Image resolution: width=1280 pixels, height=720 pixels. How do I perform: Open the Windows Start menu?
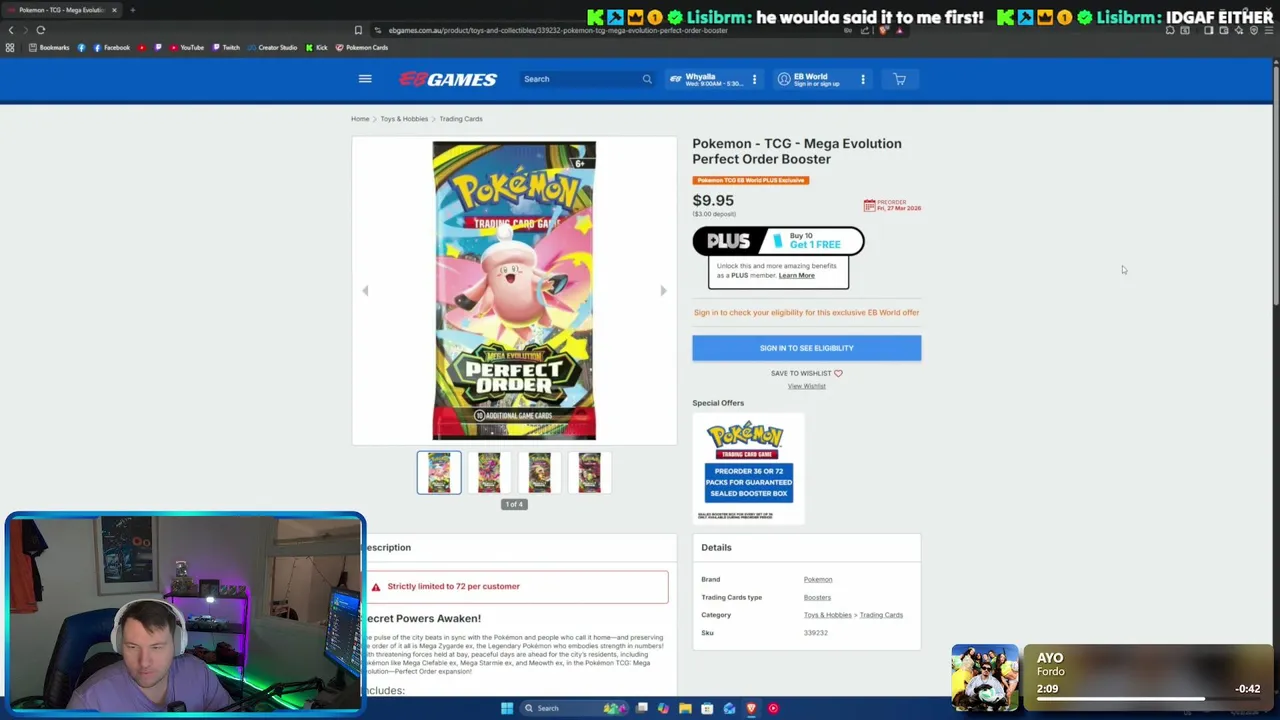pos(507,708)
